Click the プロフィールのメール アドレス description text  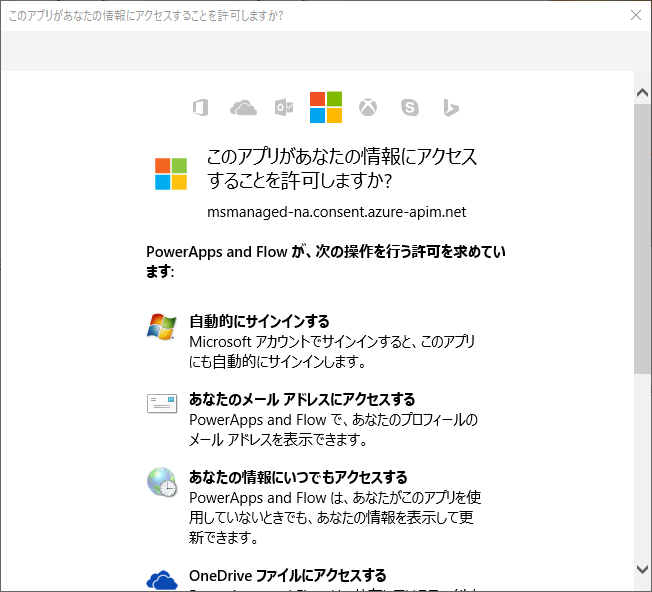pos(333,429)
